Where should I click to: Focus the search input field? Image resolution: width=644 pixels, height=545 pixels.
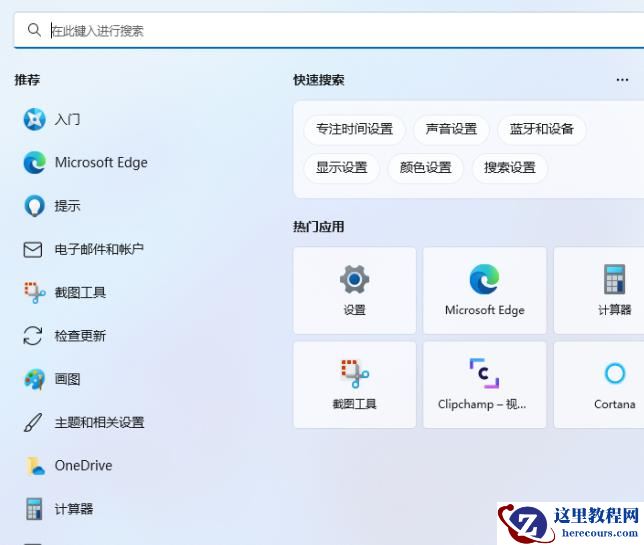pos(329,30)
